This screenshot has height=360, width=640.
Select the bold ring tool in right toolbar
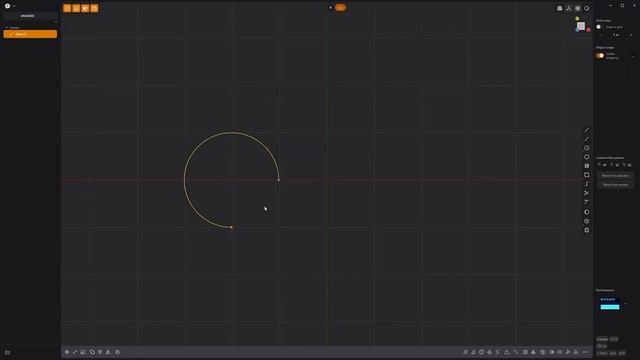[x=587, y=212]
